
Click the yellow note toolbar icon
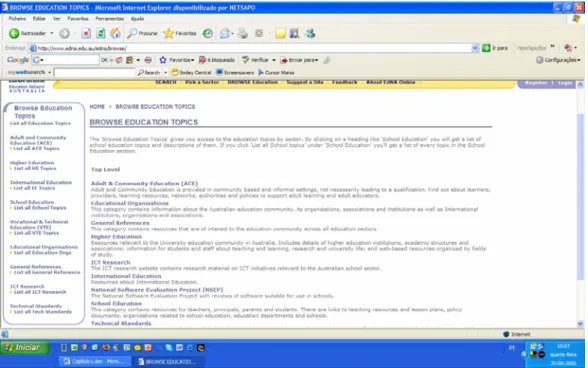280,33
